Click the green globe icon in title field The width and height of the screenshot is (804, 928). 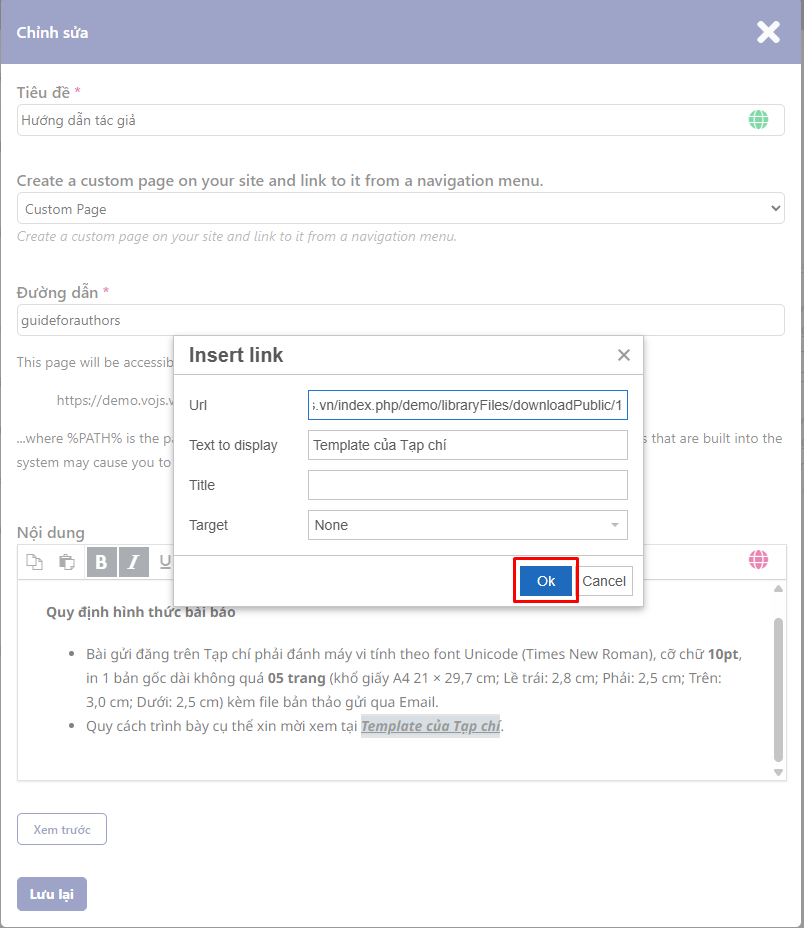click(x=759, y=120)
